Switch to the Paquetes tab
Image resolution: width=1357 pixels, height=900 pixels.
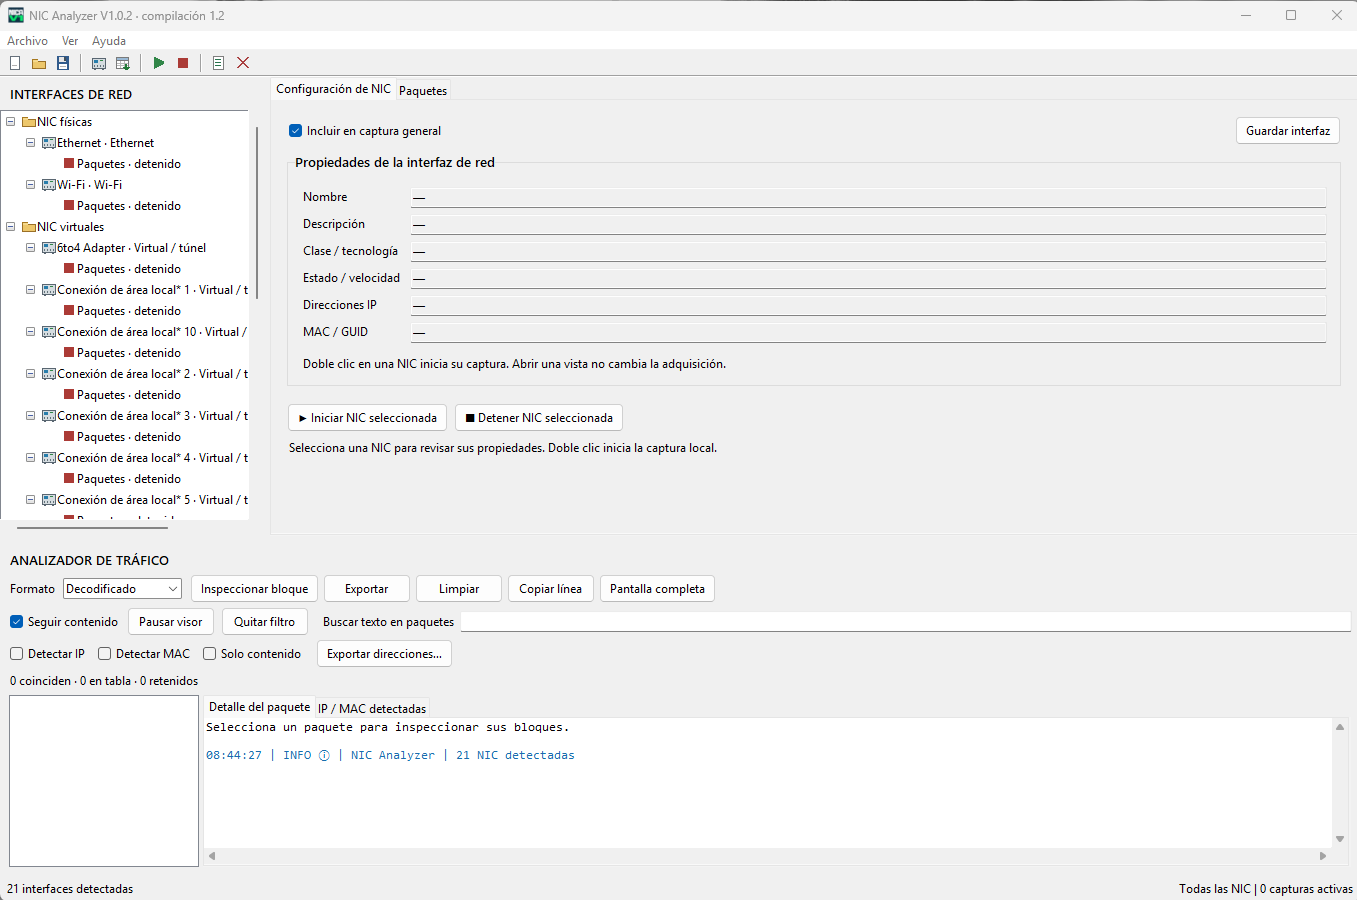423,91
